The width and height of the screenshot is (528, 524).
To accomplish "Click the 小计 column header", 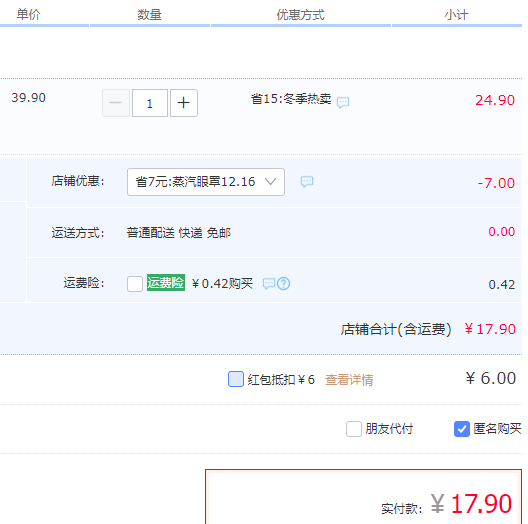I will coord(456,15).
